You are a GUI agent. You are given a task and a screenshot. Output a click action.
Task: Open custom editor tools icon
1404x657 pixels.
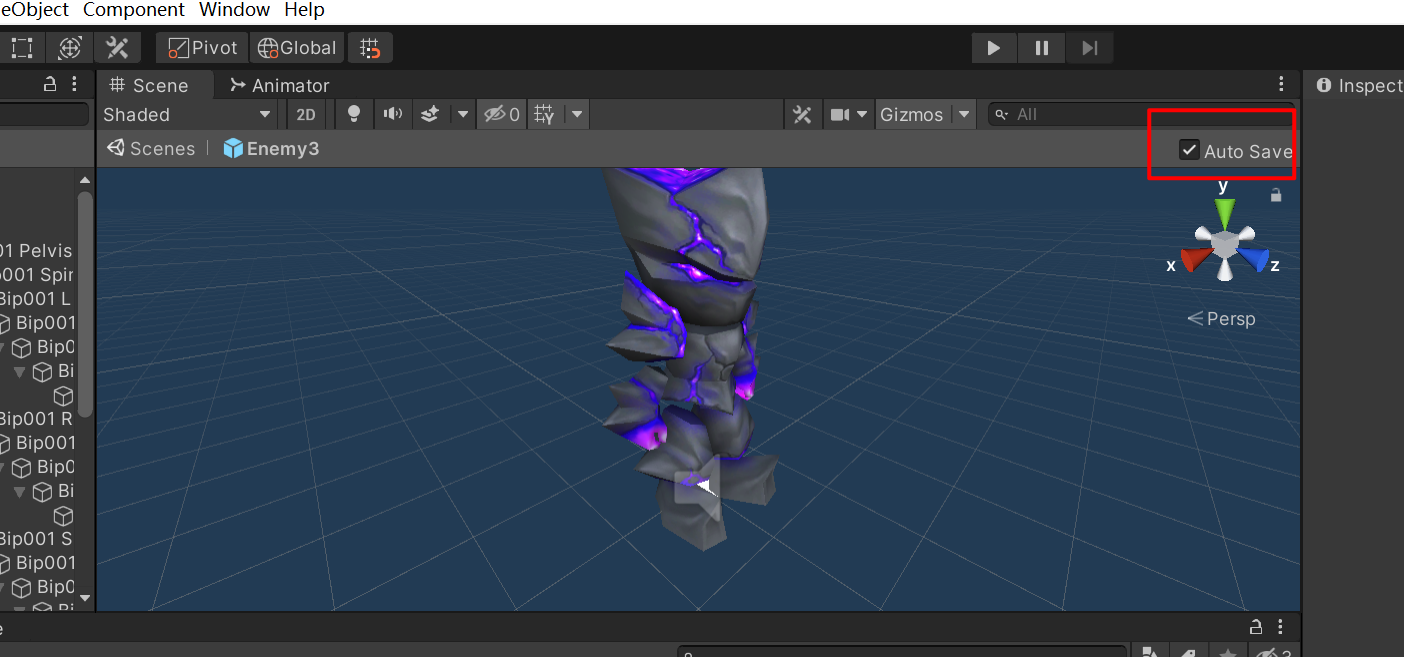point(118,48)
